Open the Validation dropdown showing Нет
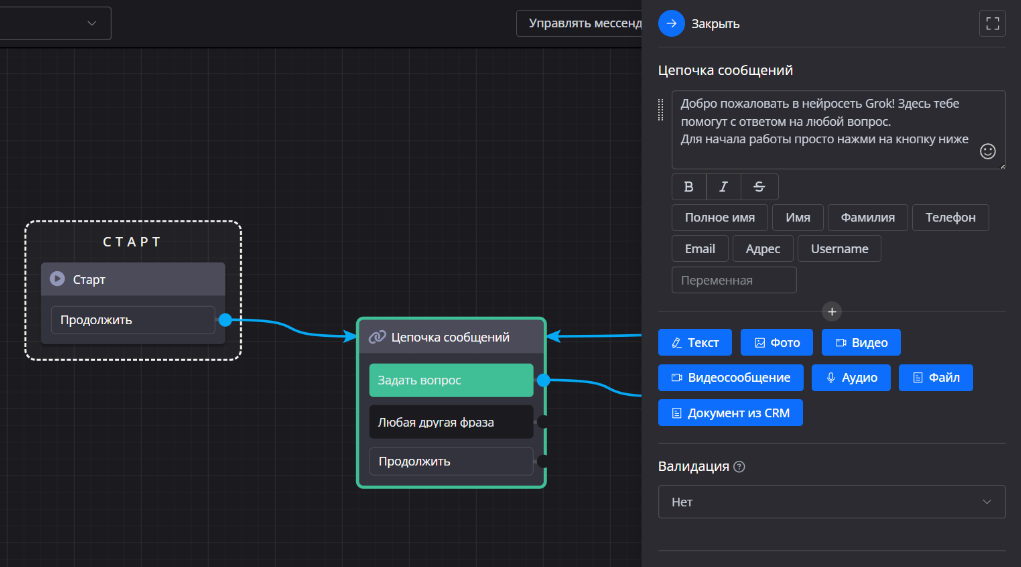This screenshot has height=567, width=1021. pyautogui.click(x=831, y=502)
